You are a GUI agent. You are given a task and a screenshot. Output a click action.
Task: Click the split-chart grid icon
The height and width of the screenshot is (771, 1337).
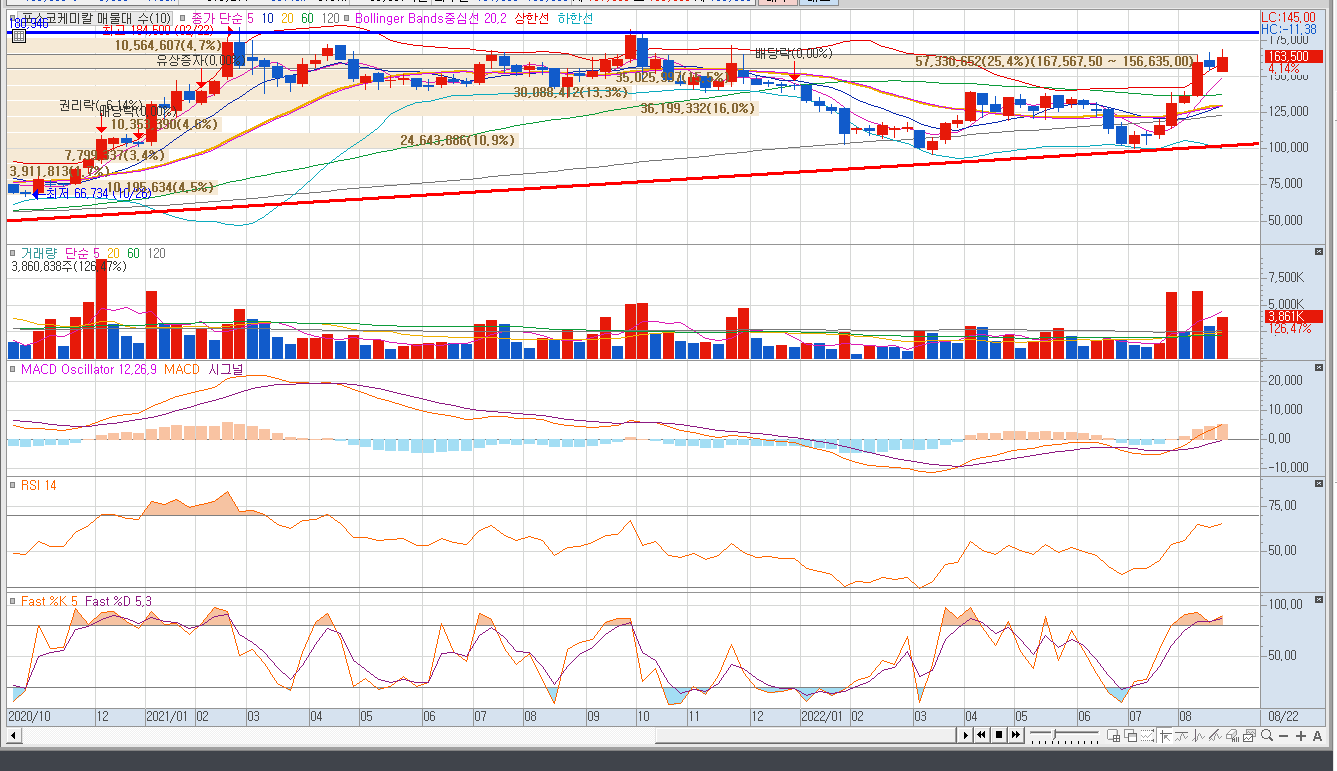(x=1113, y=735)
